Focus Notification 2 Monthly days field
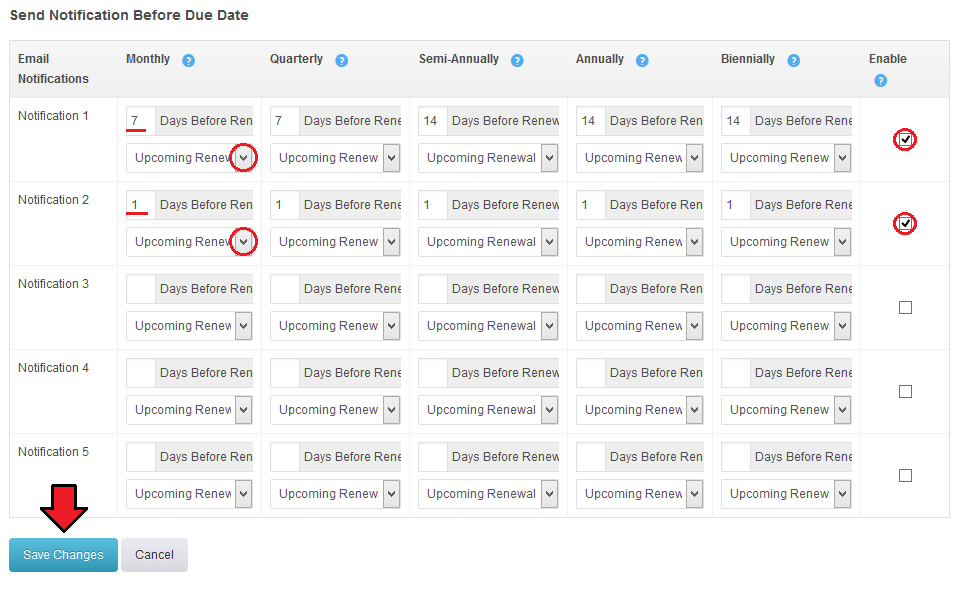Image resolution: width=958 pixels, height=596 pixels. (141, 205)
